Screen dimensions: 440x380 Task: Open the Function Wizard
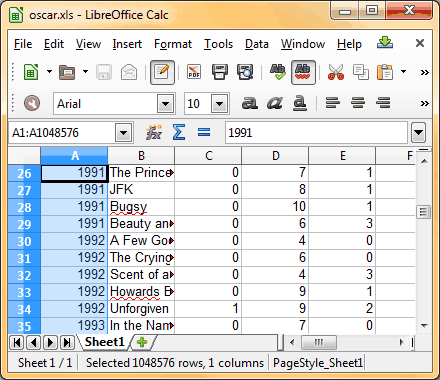click(x=154, y=132)
